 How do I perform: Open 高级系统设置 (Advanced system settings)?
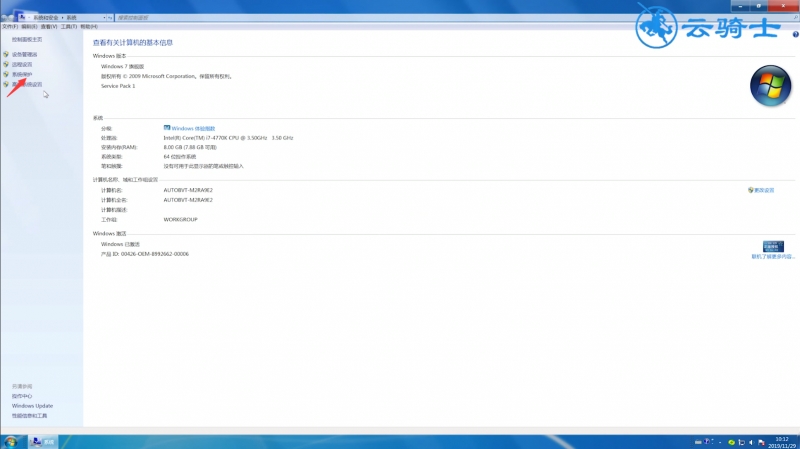27,84
